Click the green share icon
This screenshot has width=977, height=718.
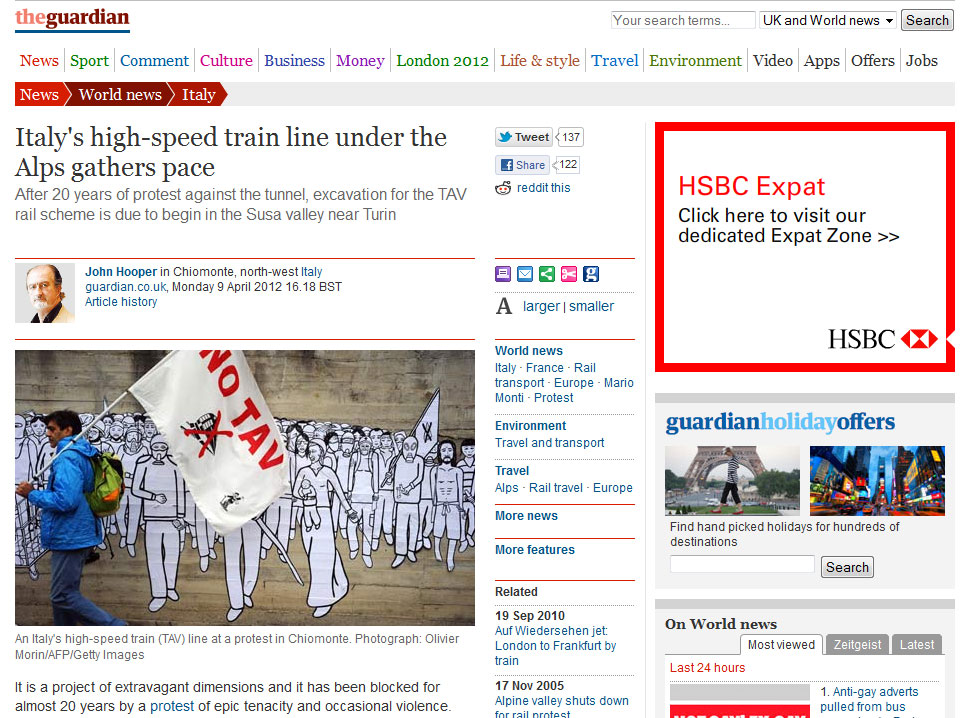(547, 274)
